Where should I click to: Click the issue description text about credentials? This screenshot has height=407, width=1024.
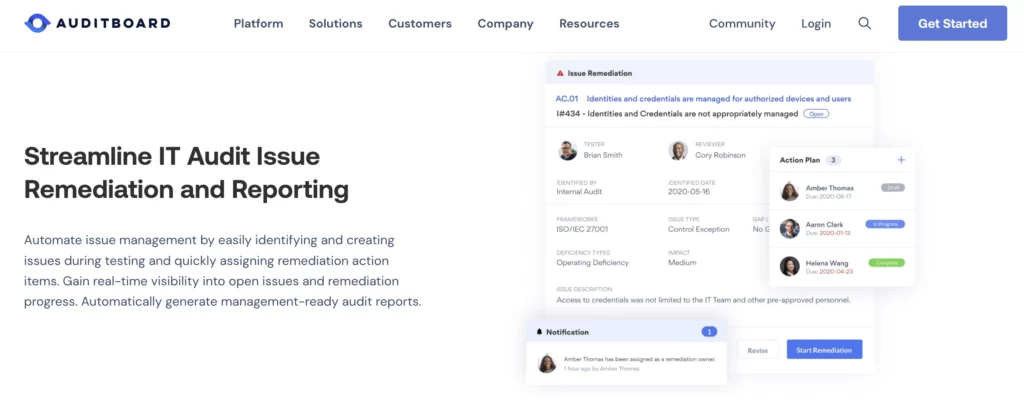(703, 300)
